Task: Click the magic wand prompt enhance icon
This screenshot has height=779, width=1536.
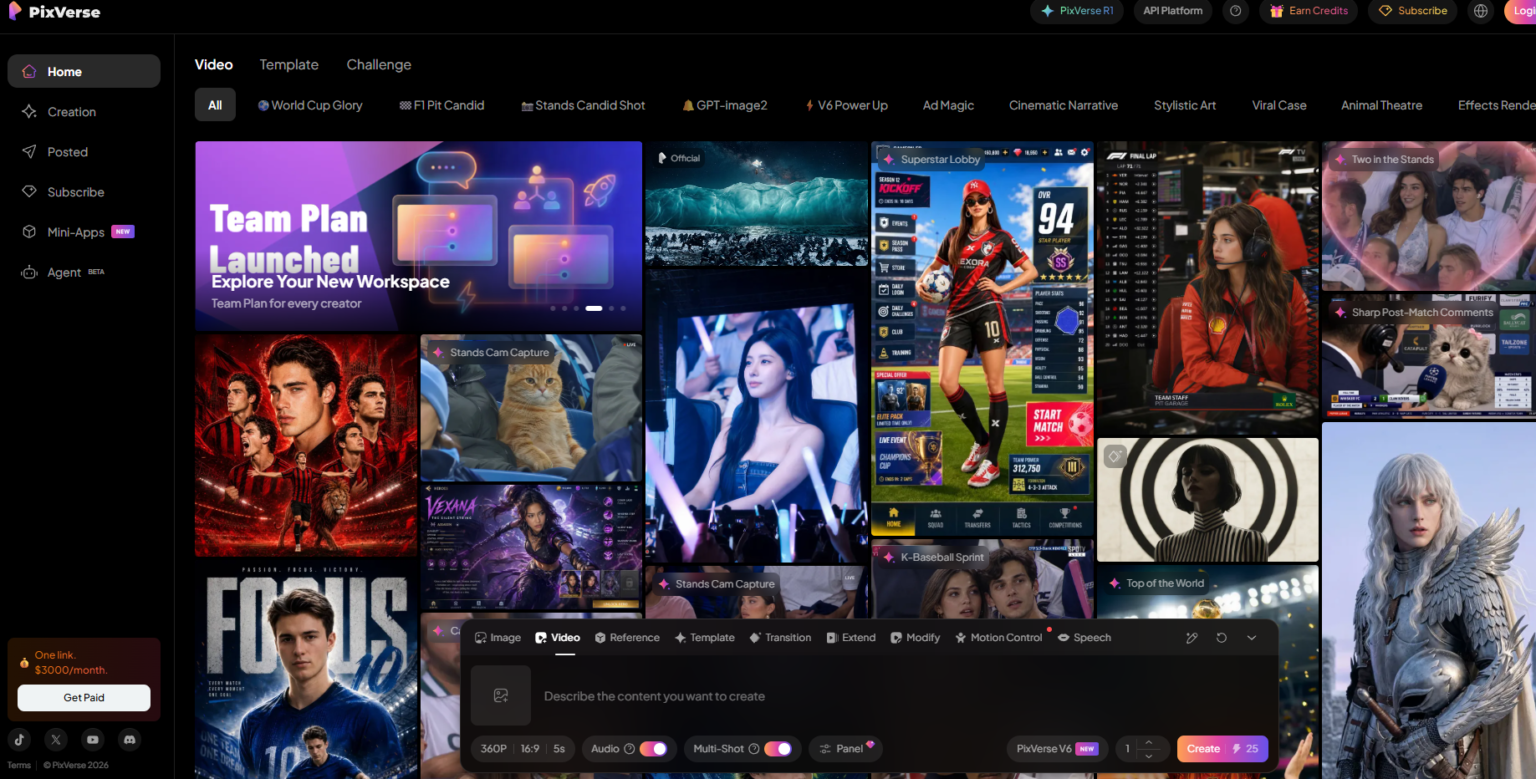Action: pos(1192,637)
